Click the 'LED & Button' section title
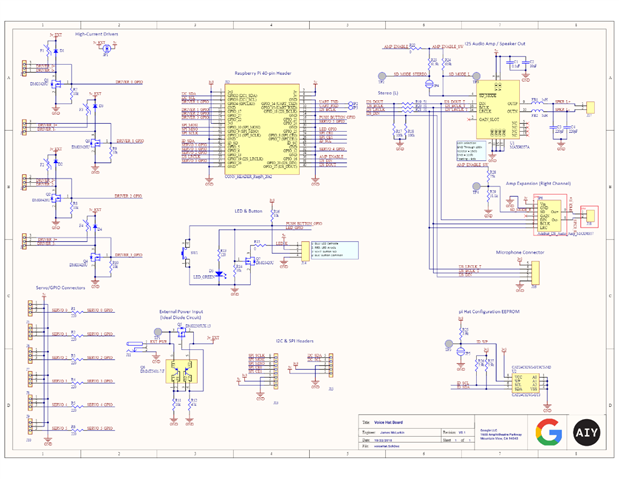619x479 pixels. coord(248,211)
